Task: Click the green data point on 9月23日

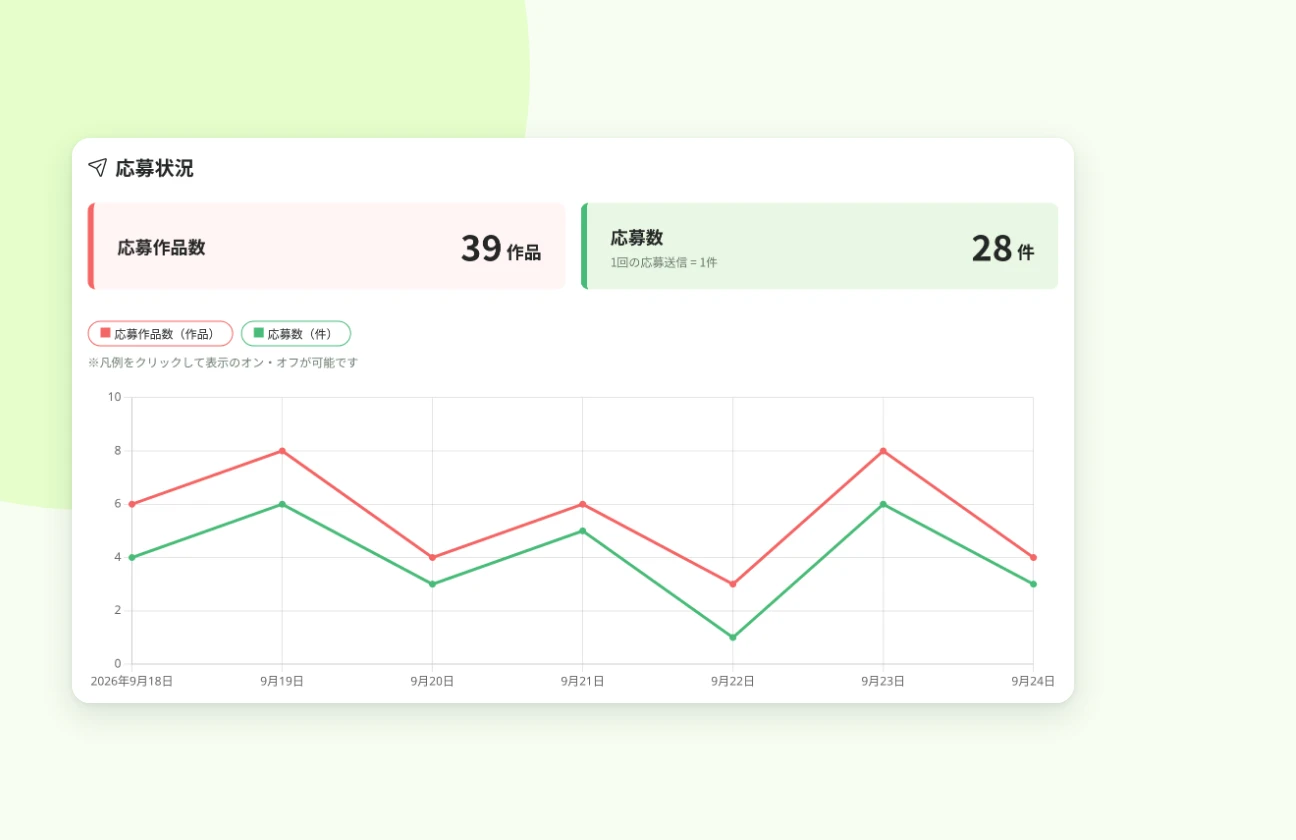Action: tap(883, 504)
